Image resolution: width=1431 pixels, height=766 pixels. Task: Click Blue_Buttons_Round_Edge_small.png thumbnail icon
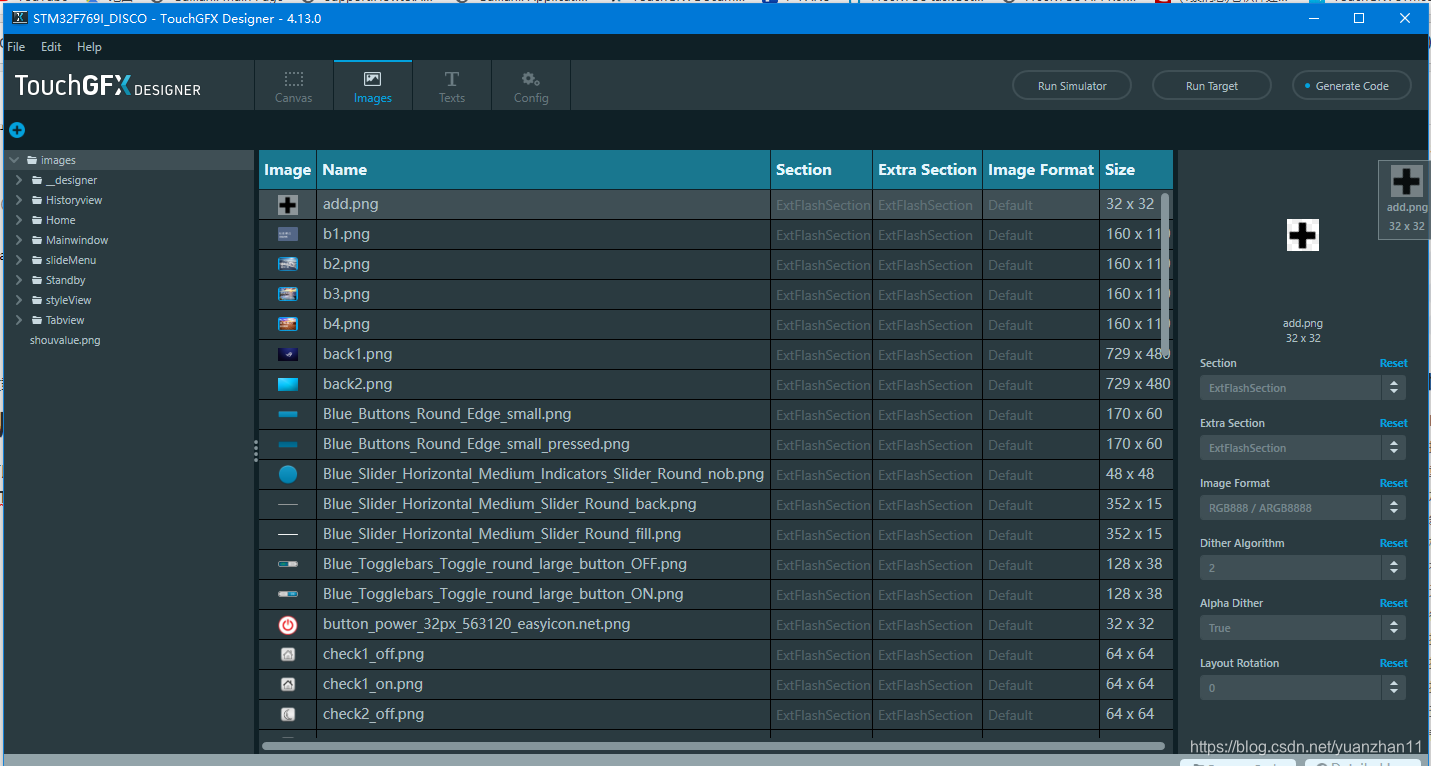click(x=288, y=414)
